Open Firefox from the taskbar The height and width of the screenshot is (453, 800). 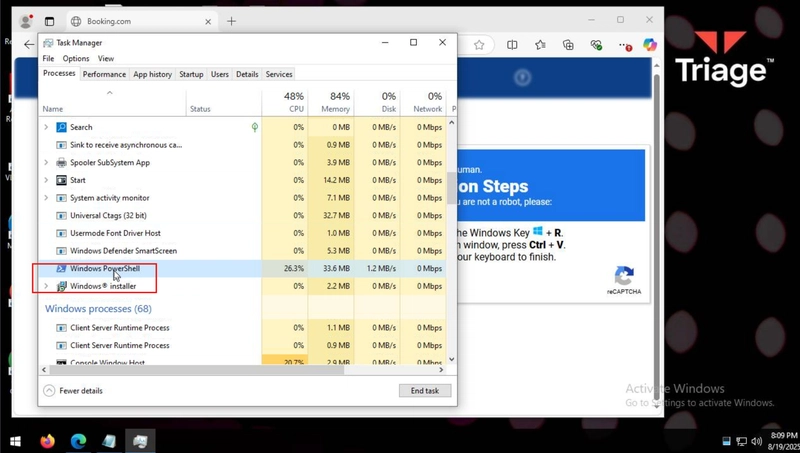point(47,441)
